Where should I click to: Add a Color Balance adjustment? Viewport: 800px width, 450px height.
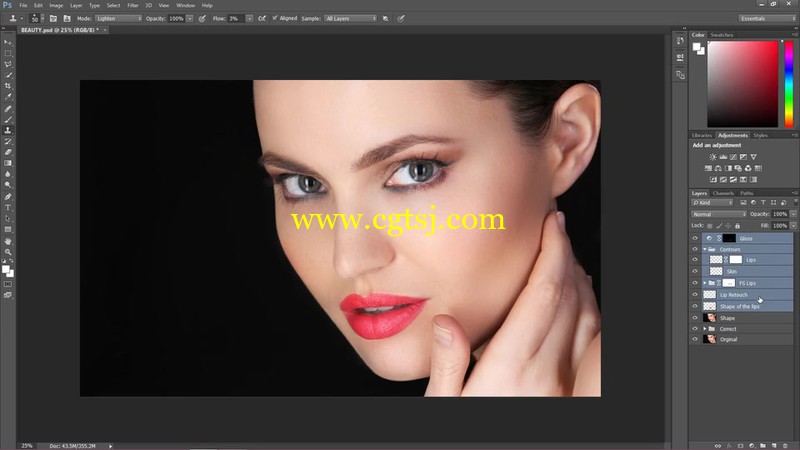point(718,168)
